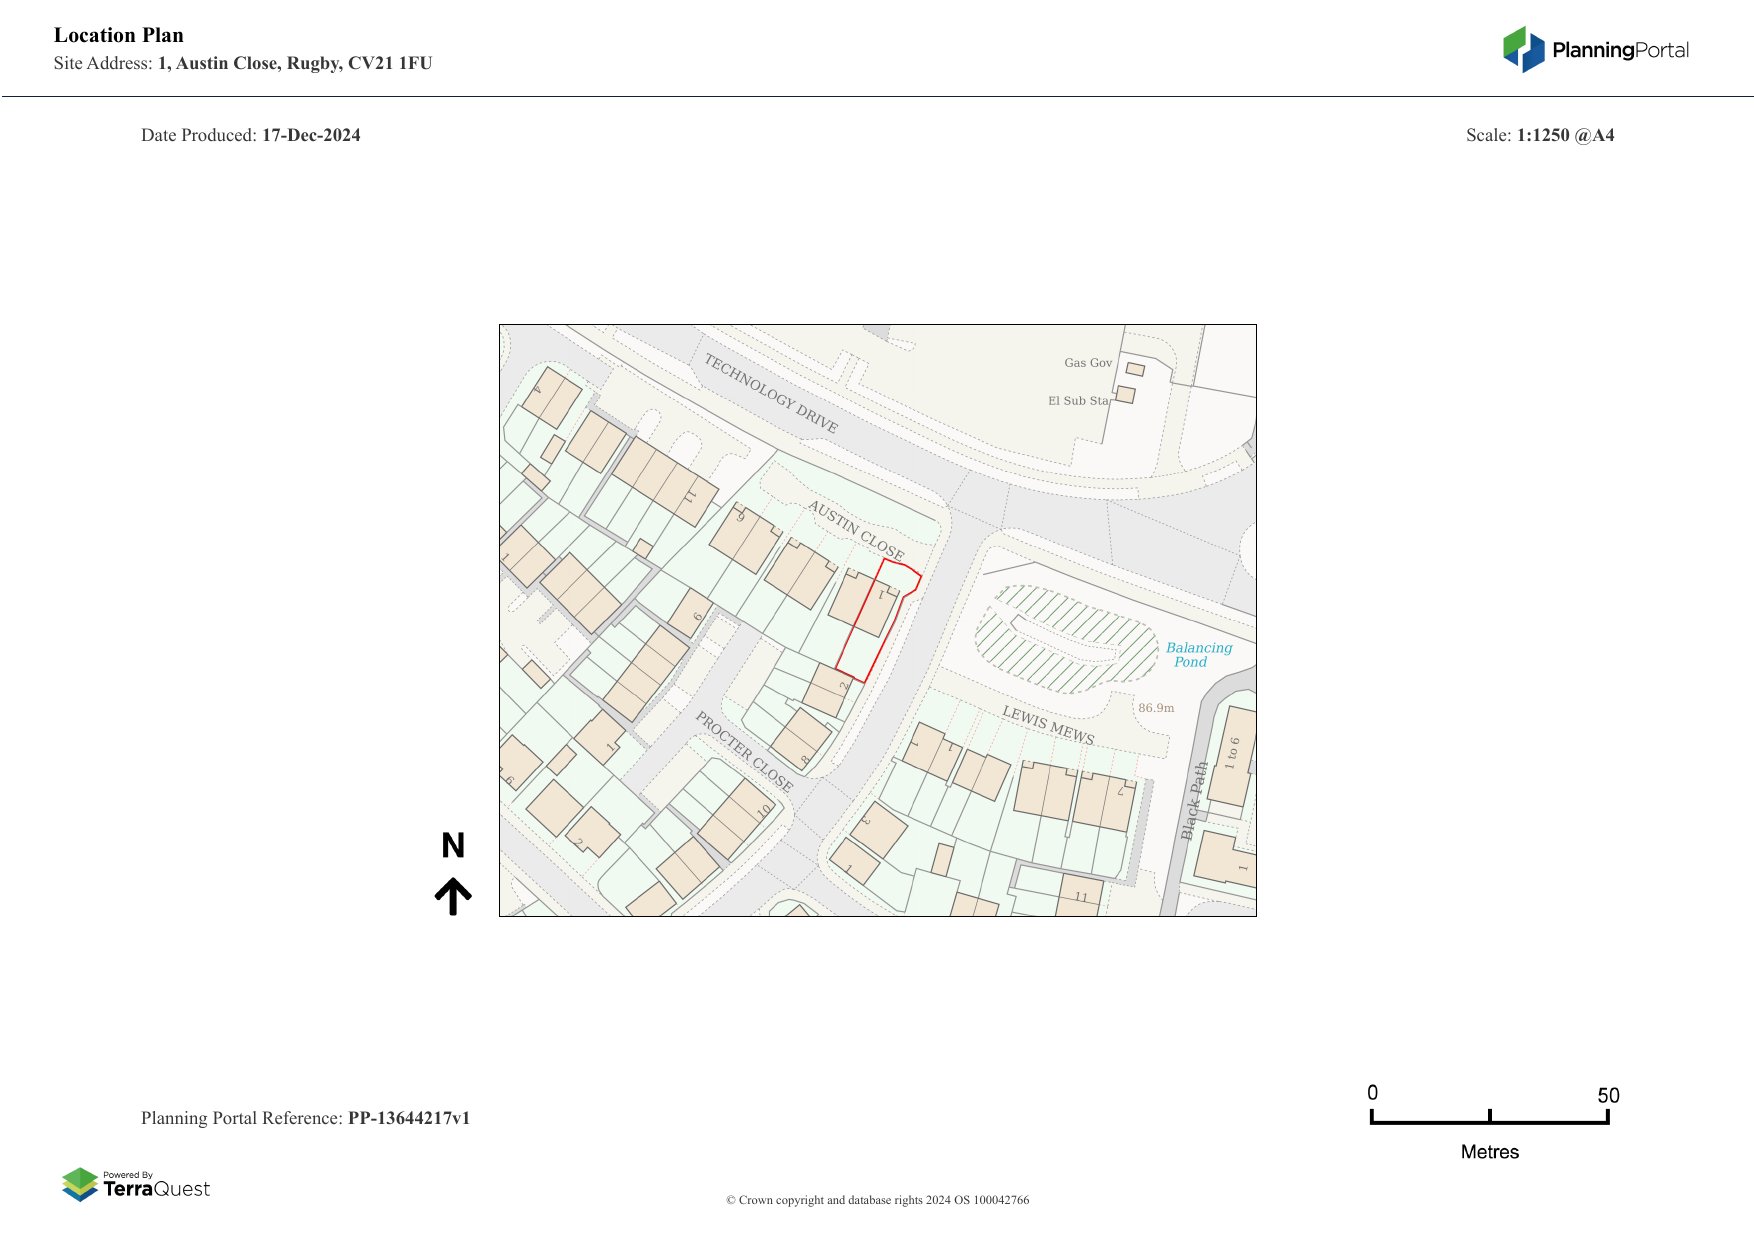The width and height of the screenshot is (1754, 1241).
Task: Click the Lewis Mews street label
Action: click(x=1048, y=725)
